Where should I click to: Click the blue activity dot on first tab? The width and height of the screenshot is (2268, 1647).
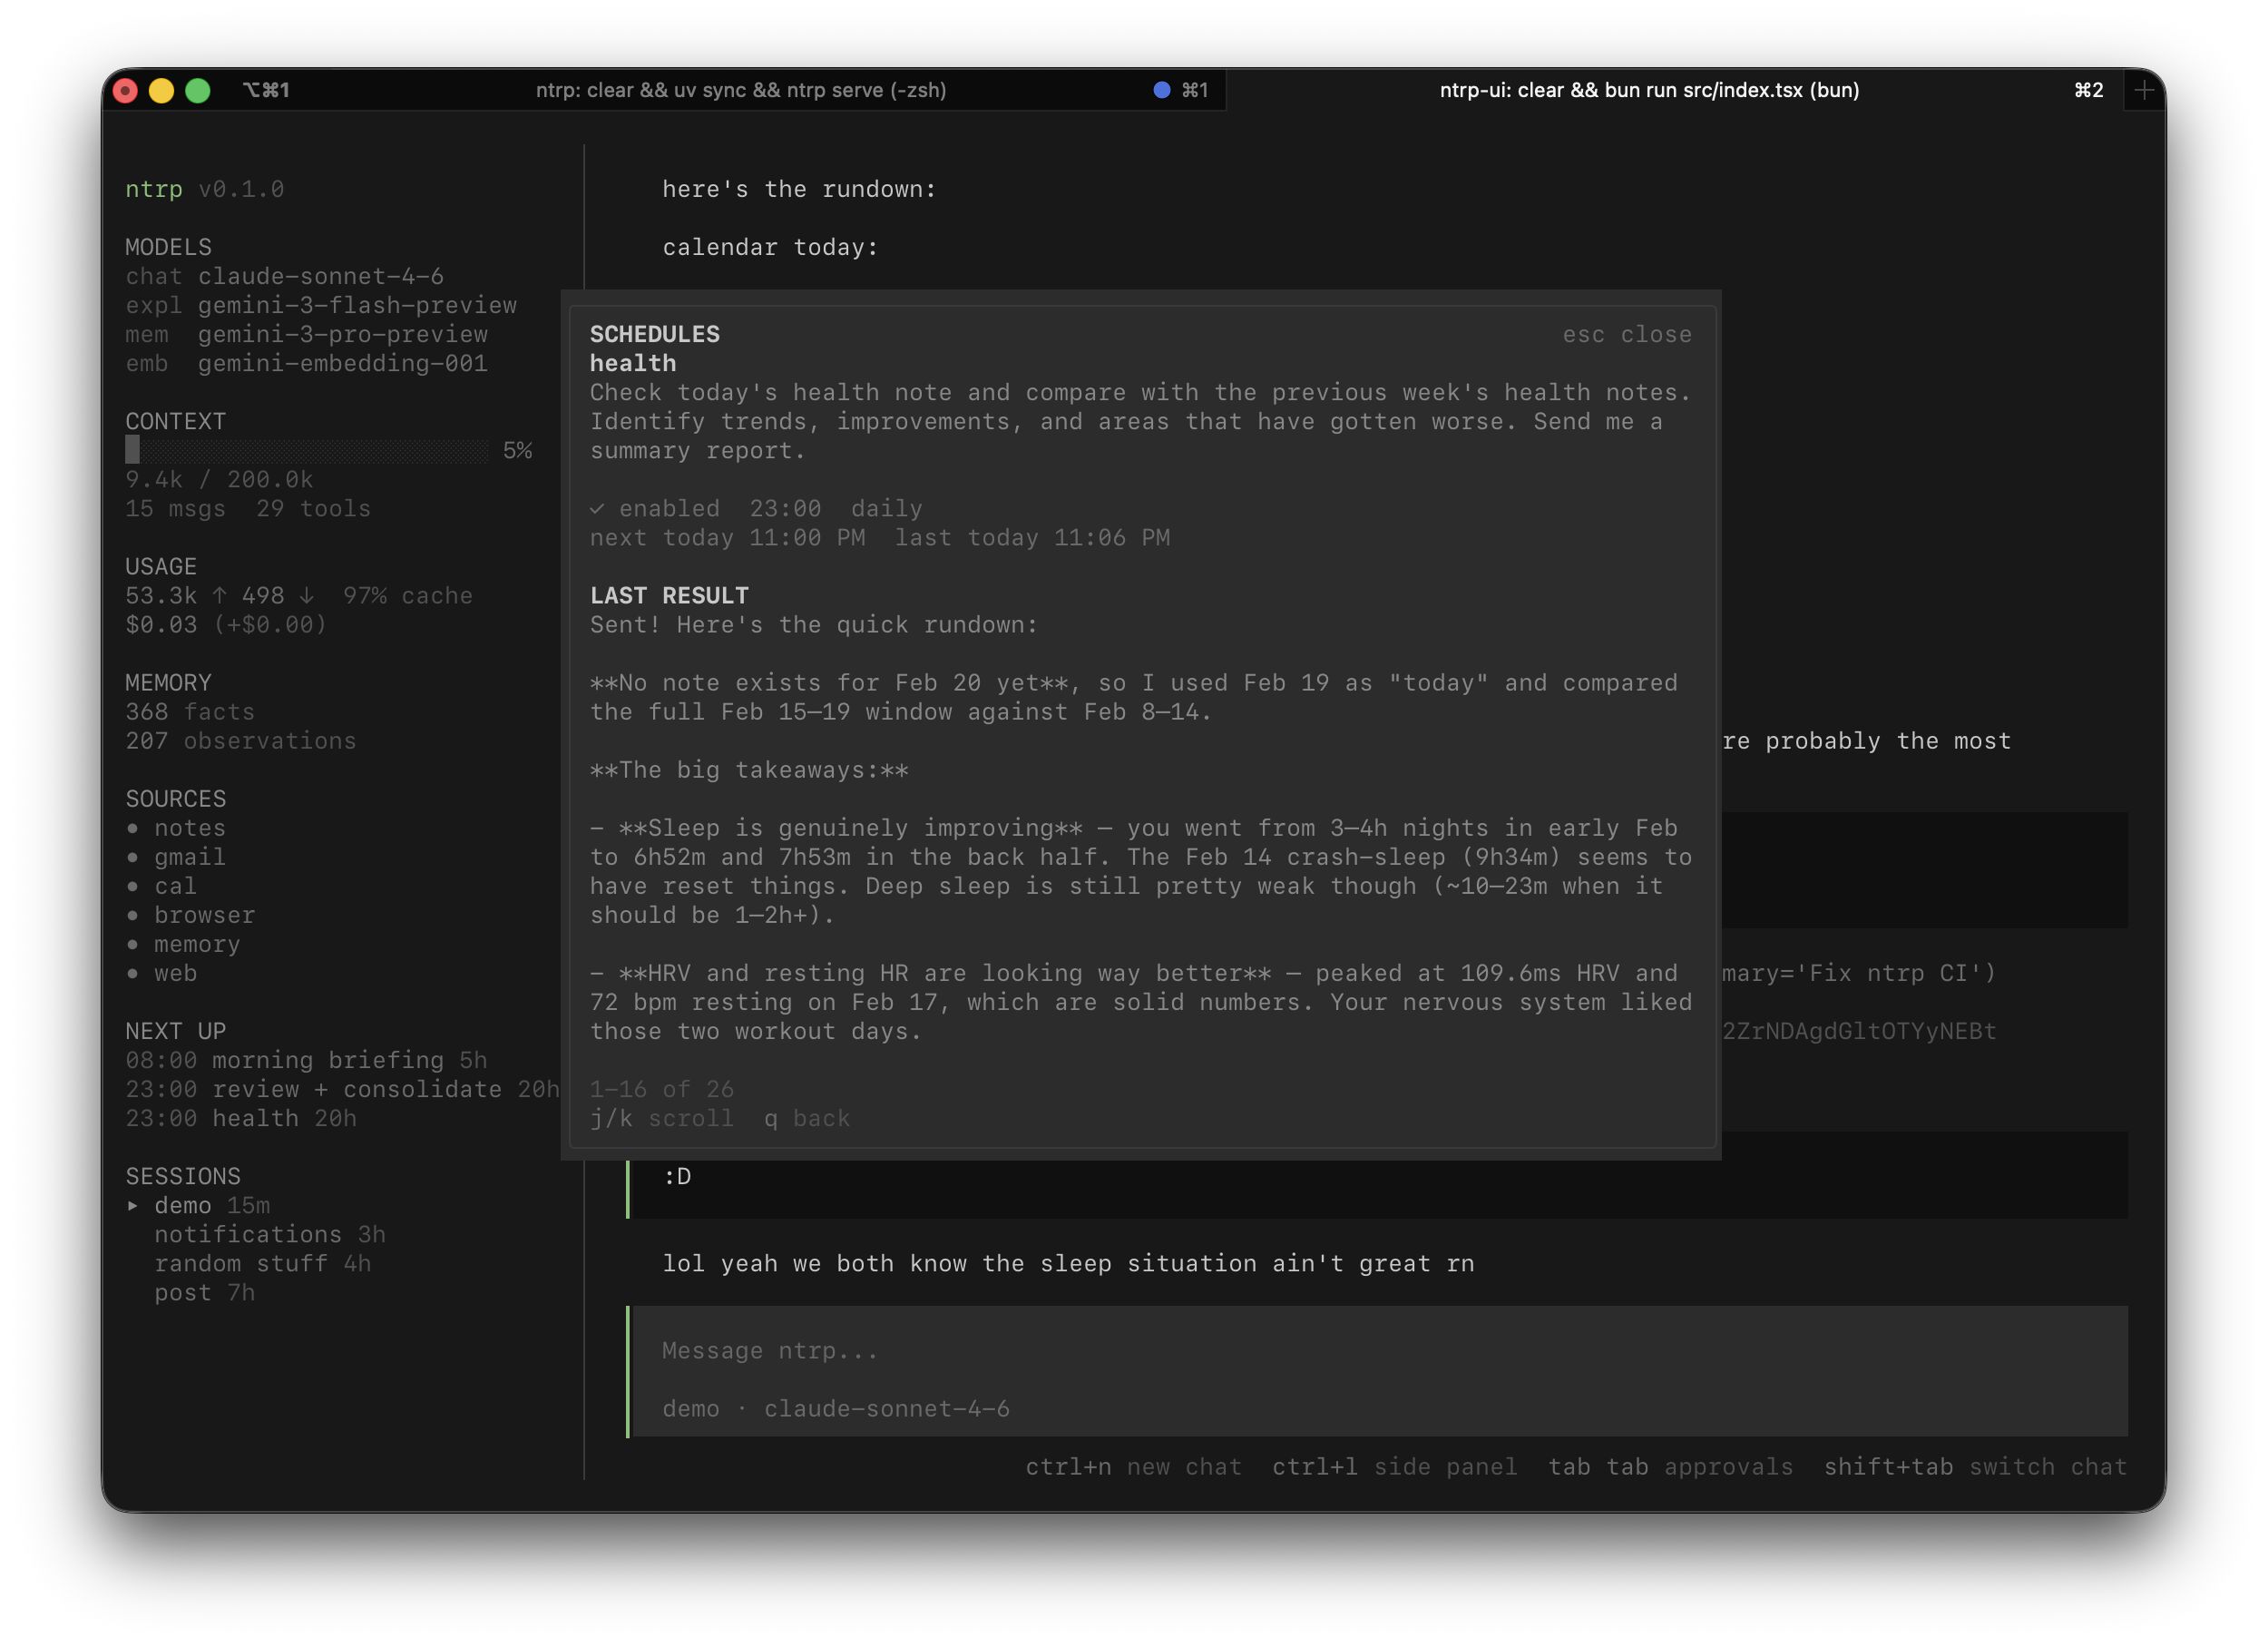(x=1161, y=90)
